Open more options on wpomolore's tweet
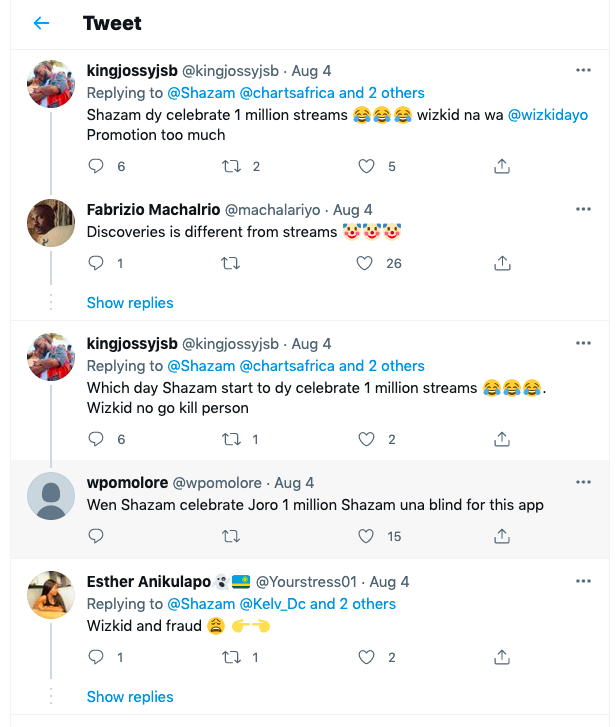Image resolution: width=615 pixels, height=727 pixels. [x=583, y=482]
